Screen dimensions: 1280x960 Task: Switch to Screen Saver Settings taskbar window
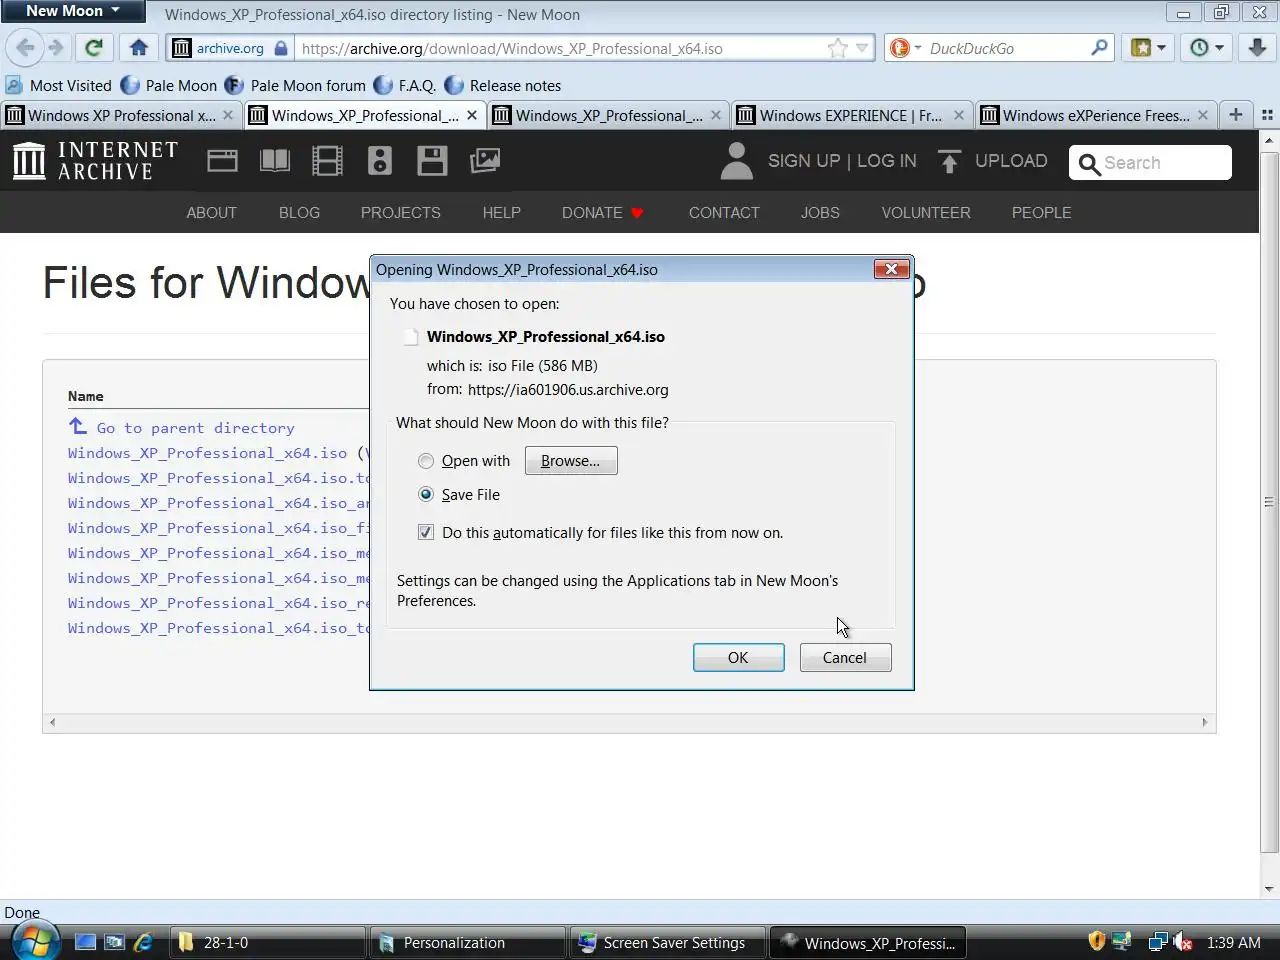point(668,942)
